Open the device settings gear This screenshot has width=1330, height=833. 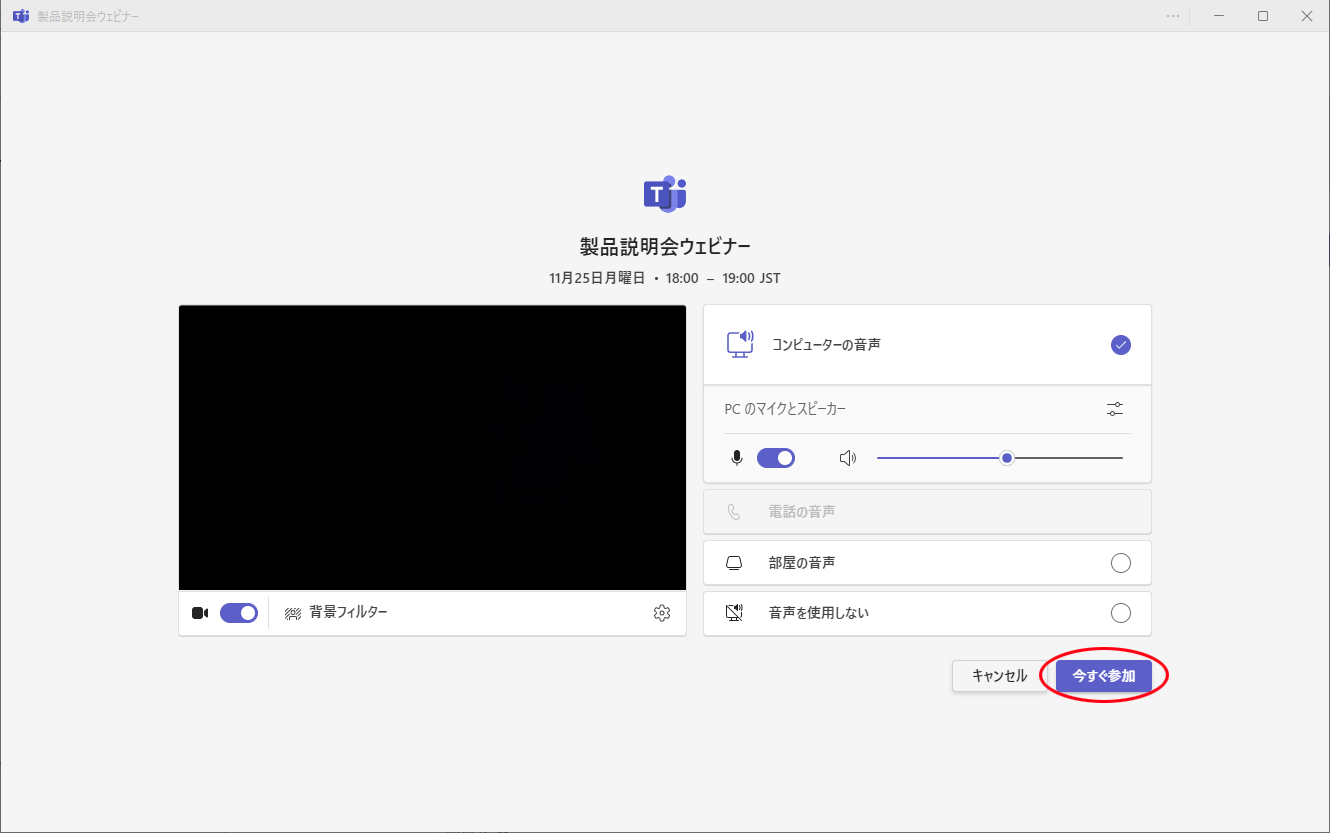pyautogui.click(x=661, y=612)
